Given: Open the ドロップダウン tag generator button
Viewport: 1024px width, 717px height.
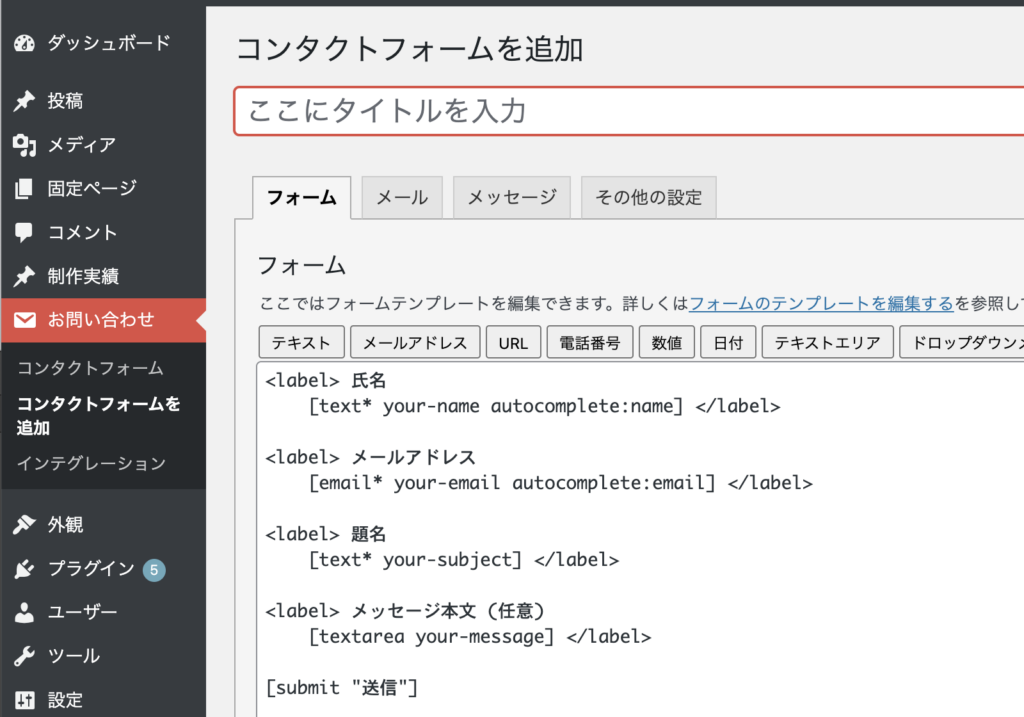Looking at the screenshot, I should click(961, 342).
